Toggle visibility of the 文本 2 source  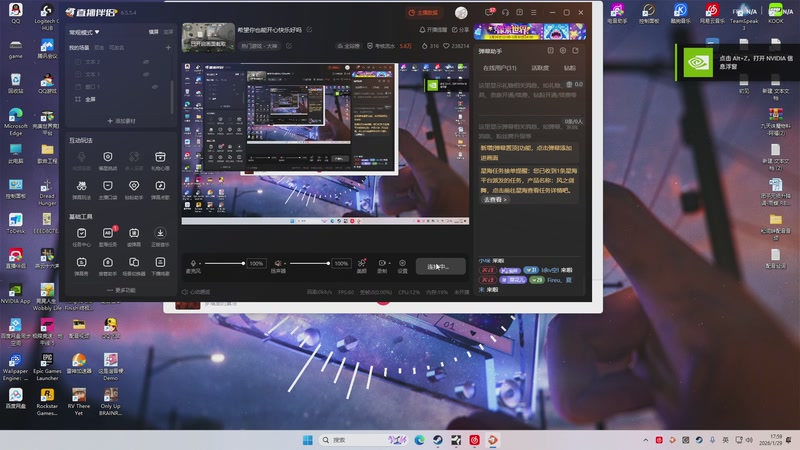click(x=146, y=62)
